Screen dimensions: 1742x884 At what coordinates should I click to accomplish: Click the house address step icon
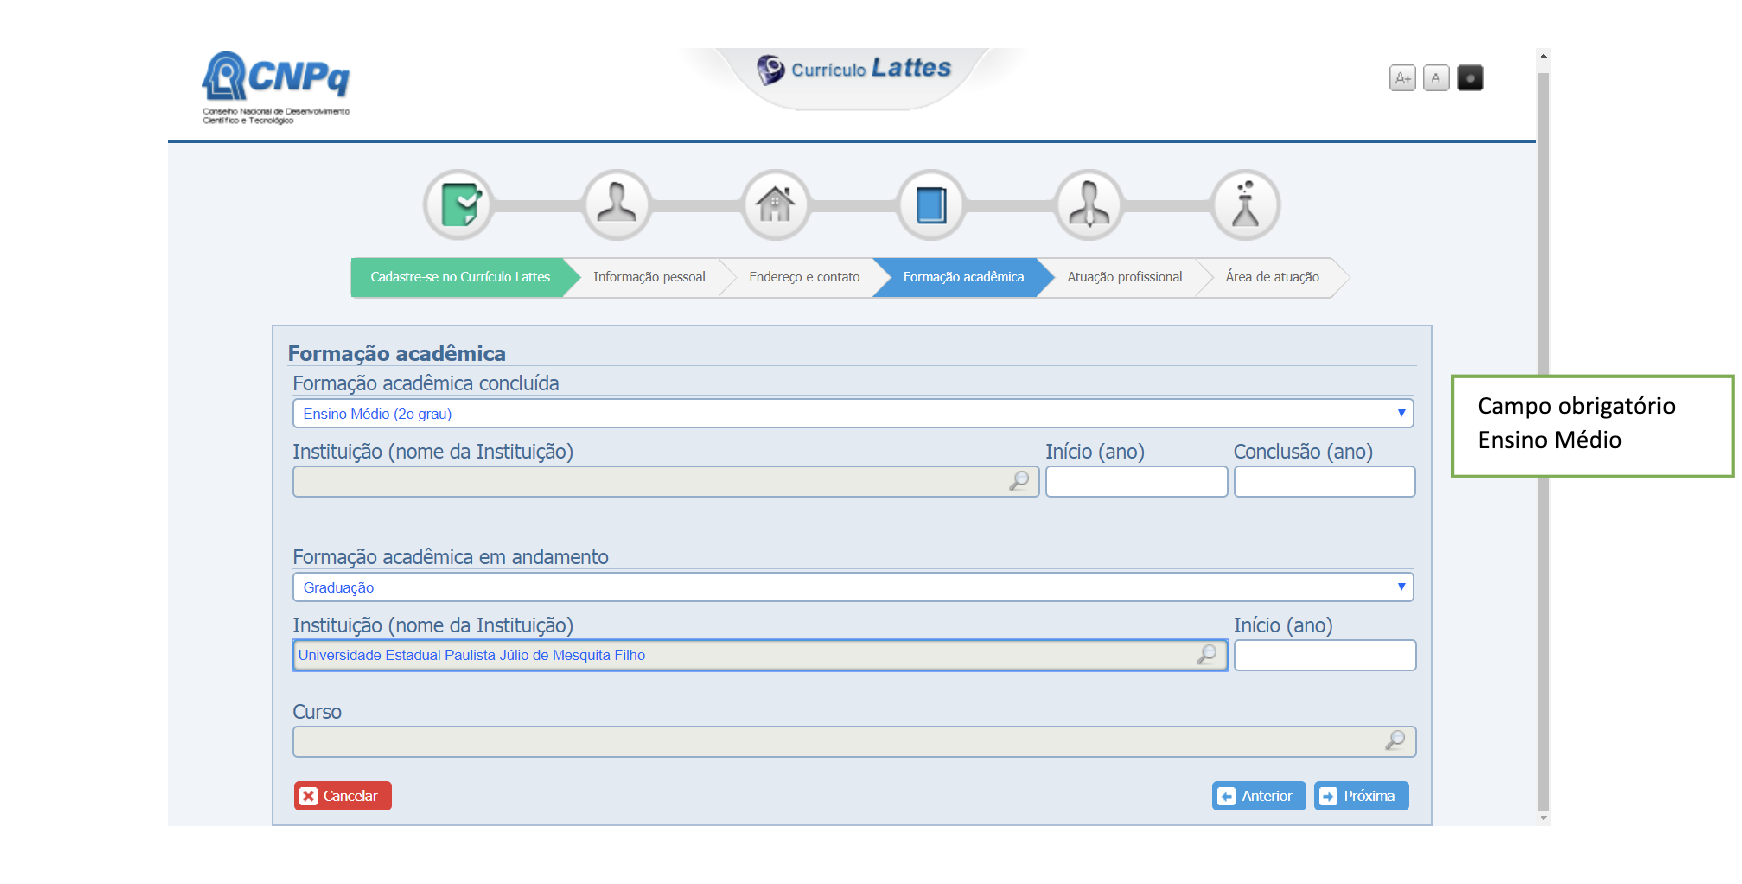(775, 205)
